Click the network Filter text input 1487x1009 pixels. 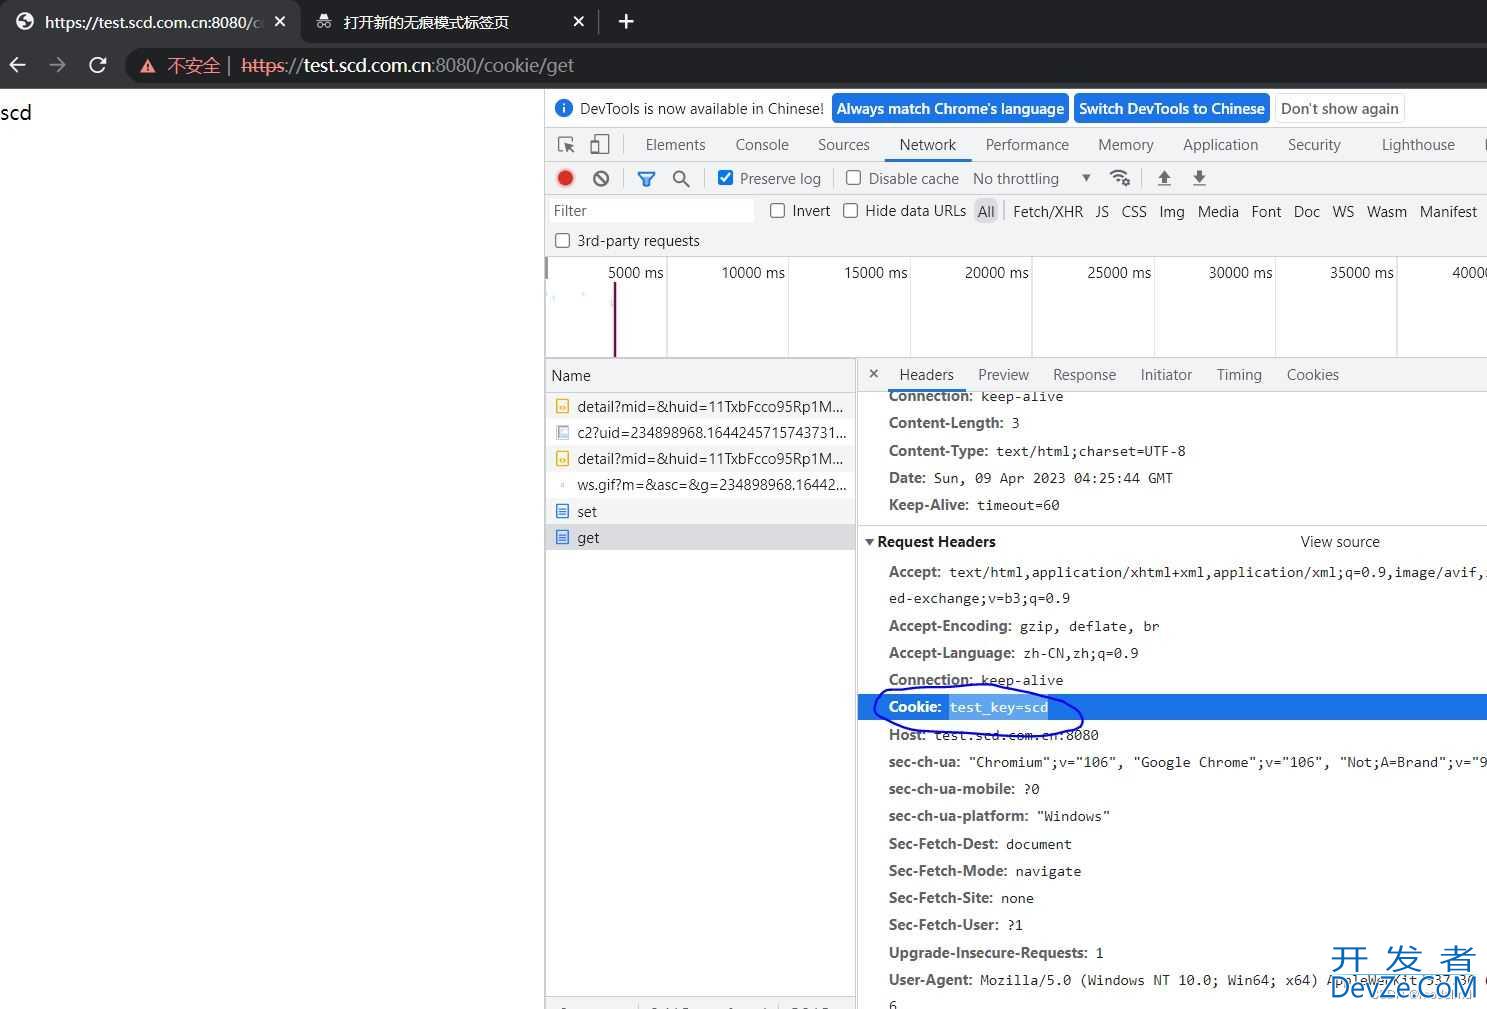coord(651,211)
